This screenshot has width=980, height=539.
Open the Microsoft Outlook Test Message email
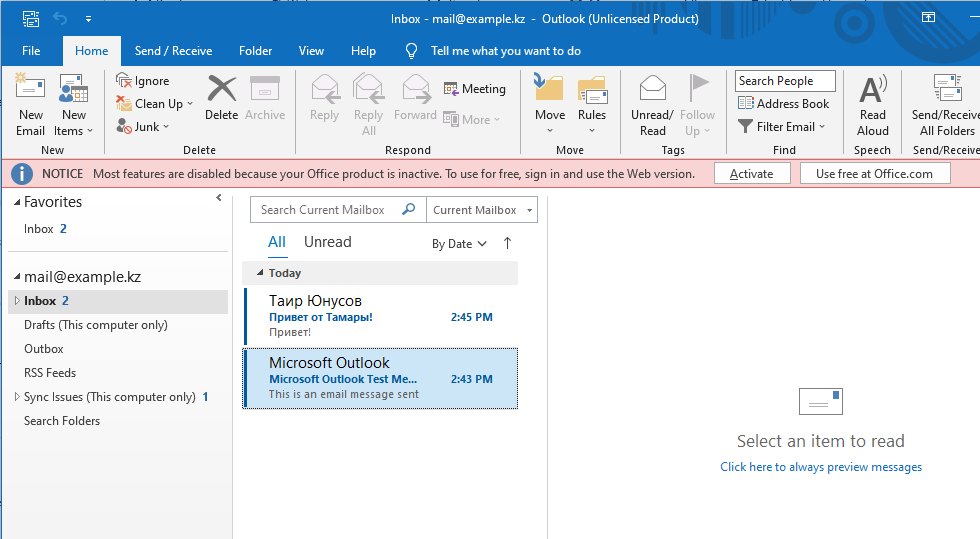pyautogui.click(x=380, y=378)
